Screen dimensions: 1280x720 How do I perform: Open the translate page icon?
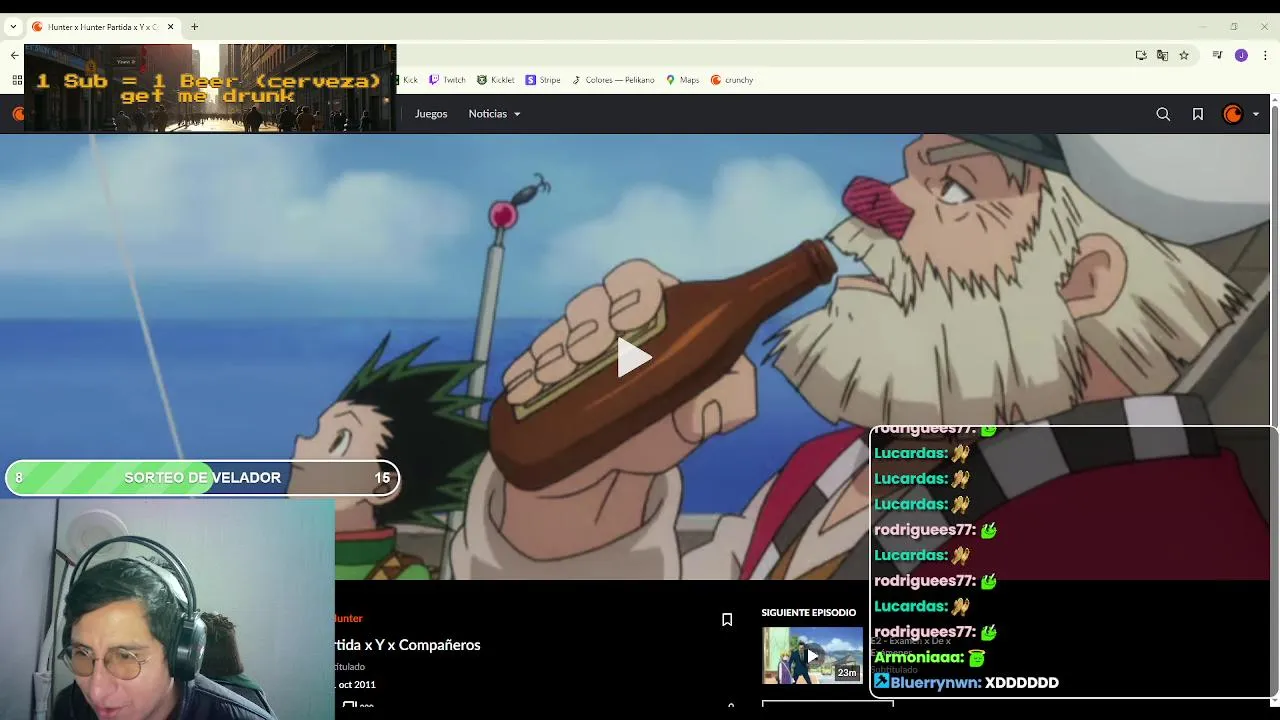1162,55
